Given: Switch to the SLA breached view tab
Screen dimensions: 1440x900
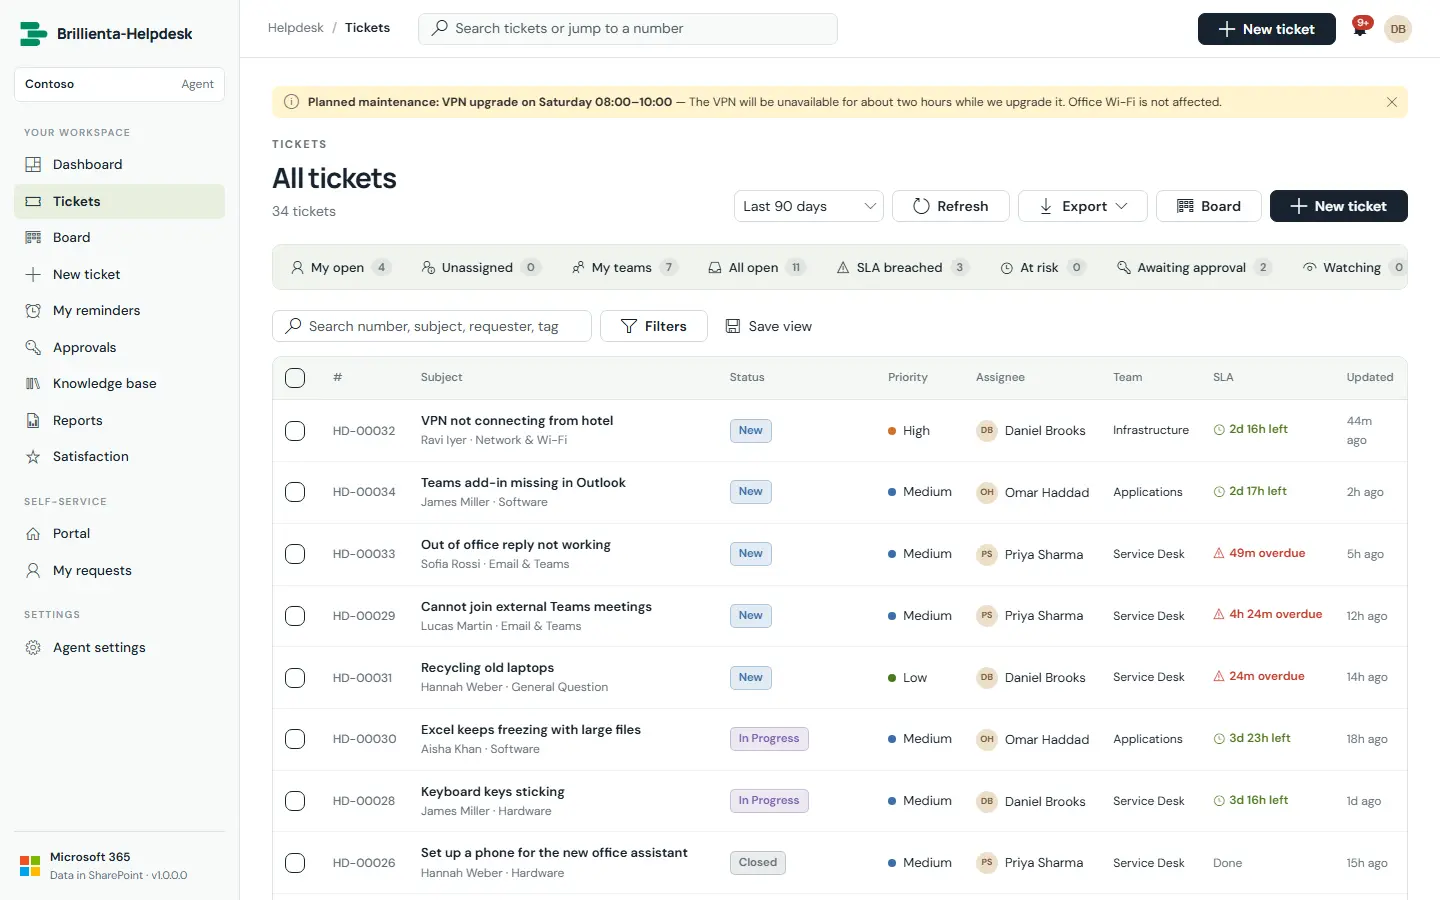Looking at the screenshot, I should [902, 268].
